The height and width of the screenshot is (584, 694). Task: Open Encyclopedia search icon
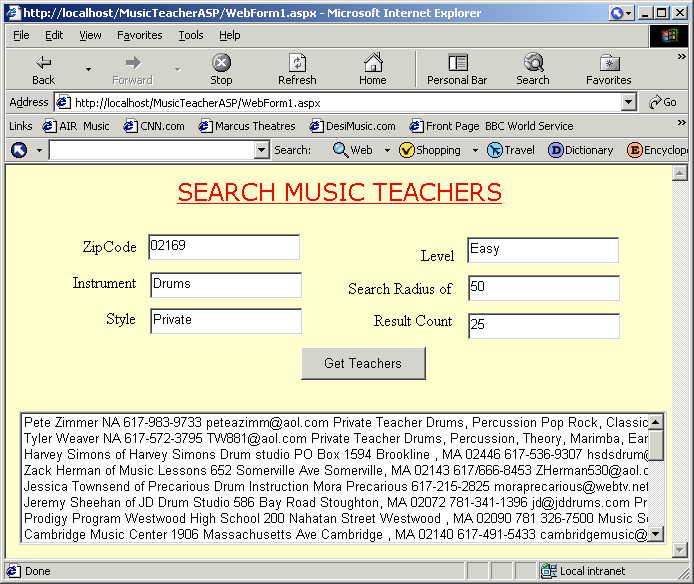(x=634, y=150)
